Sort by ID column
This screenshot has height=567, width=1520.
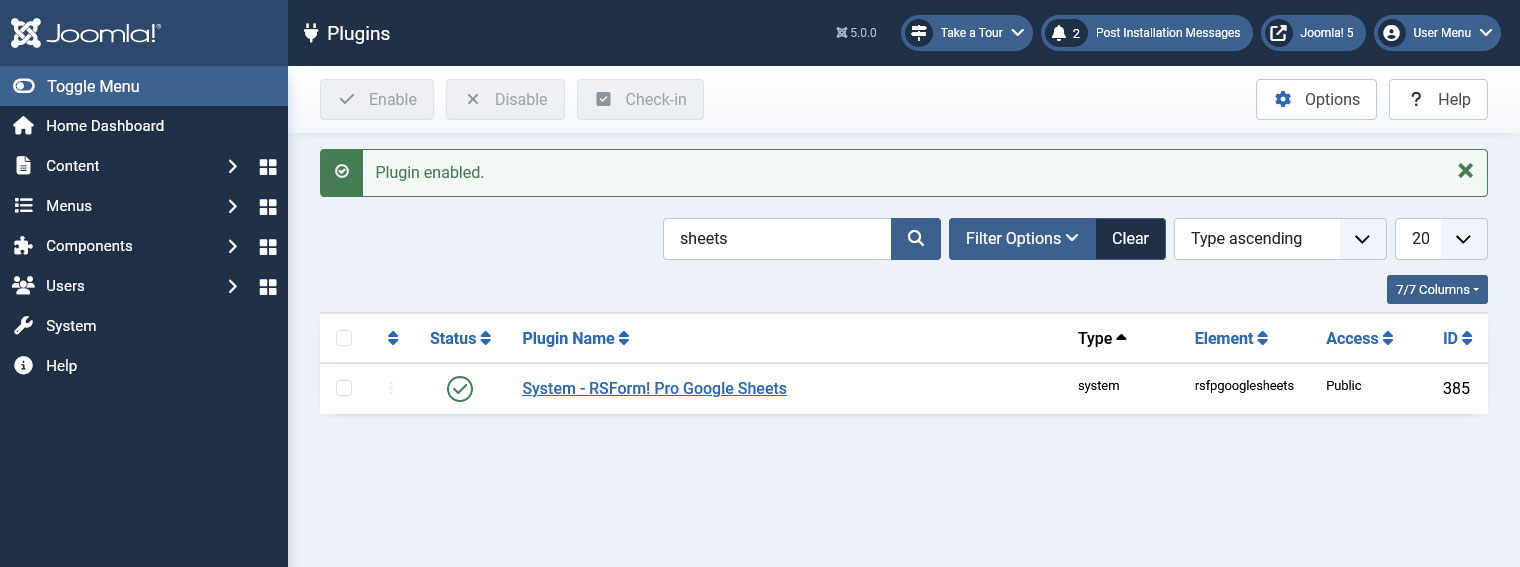[1457, 338]
